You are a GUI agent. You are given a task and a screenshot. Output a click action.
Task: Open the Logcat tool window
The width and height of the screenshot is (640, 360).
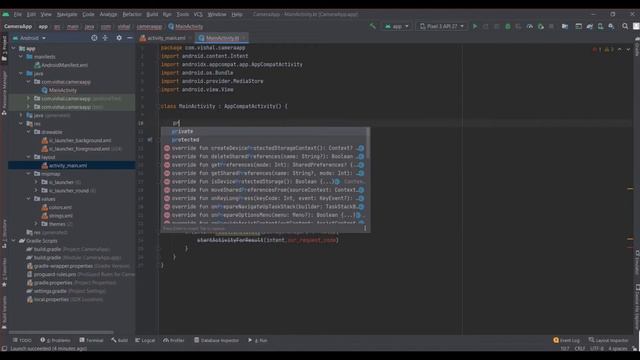145,340
